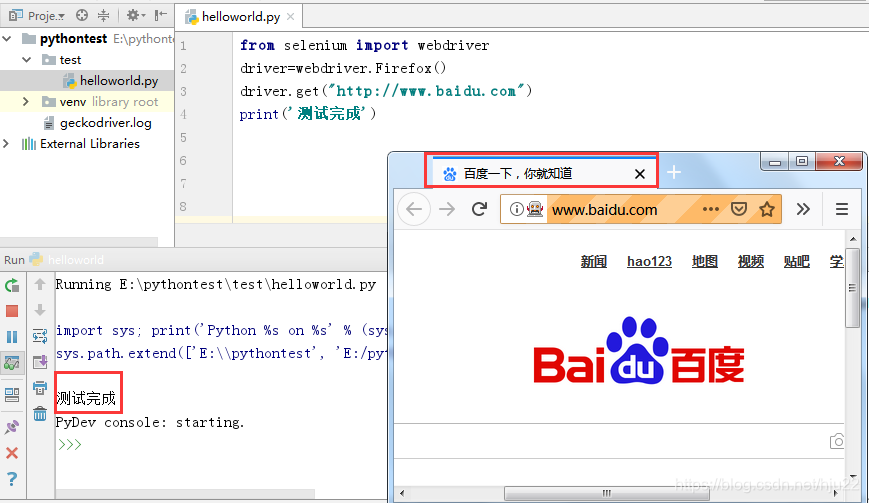Clear all console output with trash icon
The image size is (869, 503).
click(x=40, y=413)
